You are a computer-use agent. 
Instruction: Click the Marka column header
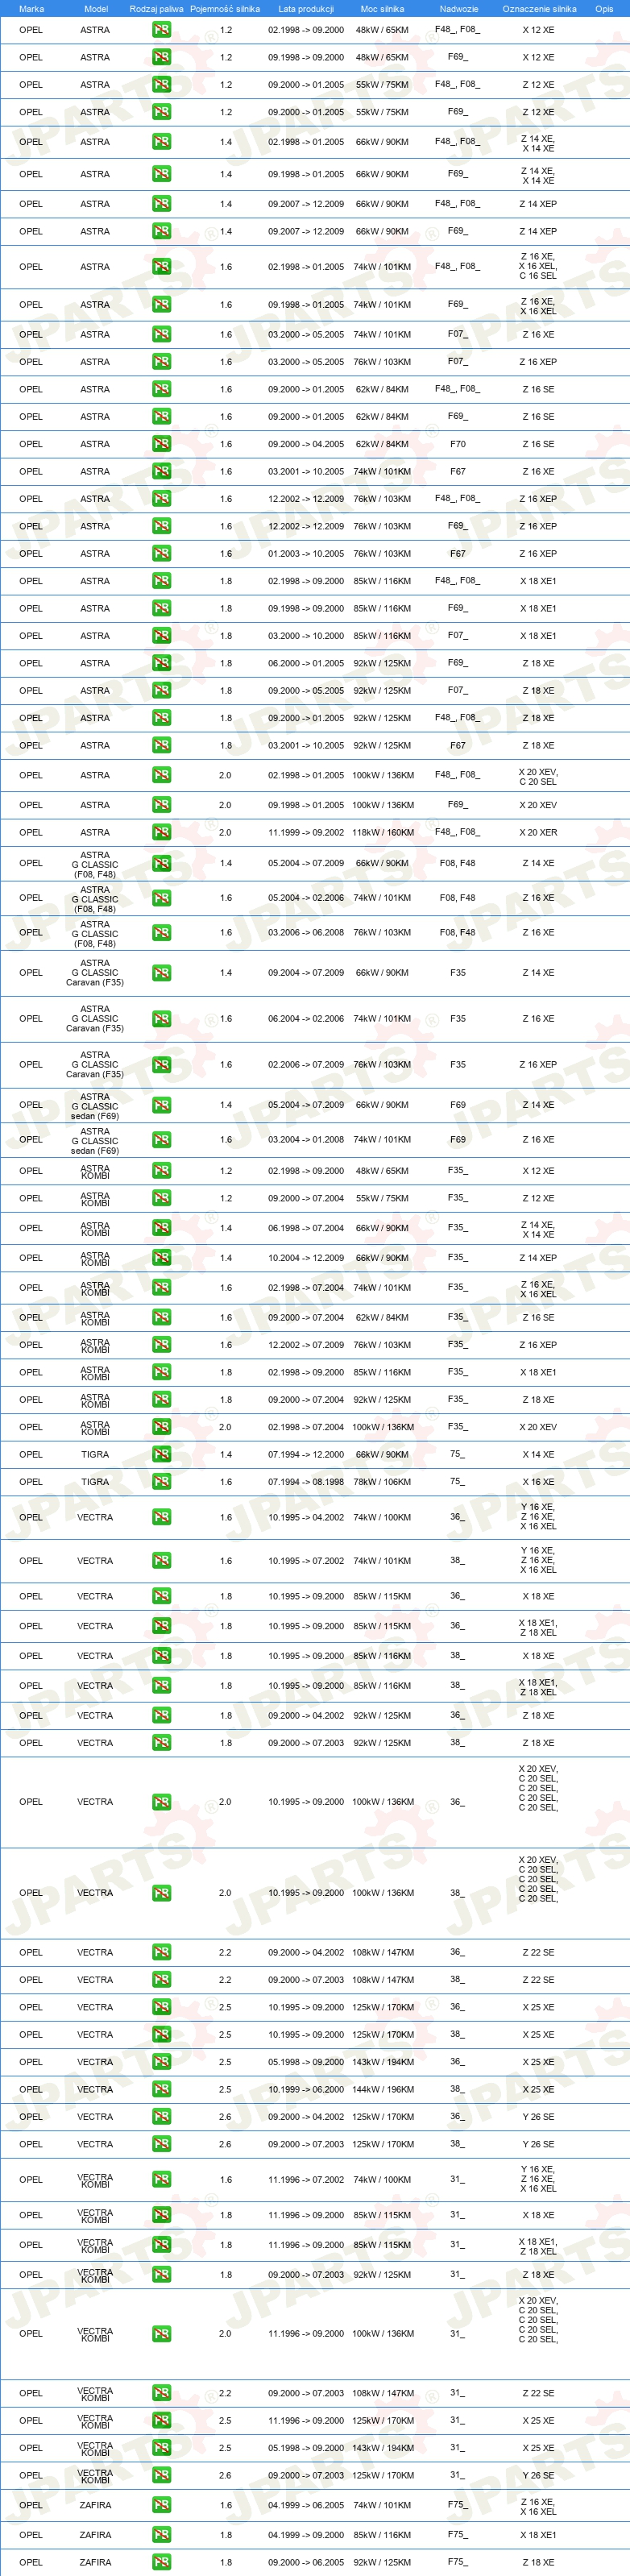(31, 9)
